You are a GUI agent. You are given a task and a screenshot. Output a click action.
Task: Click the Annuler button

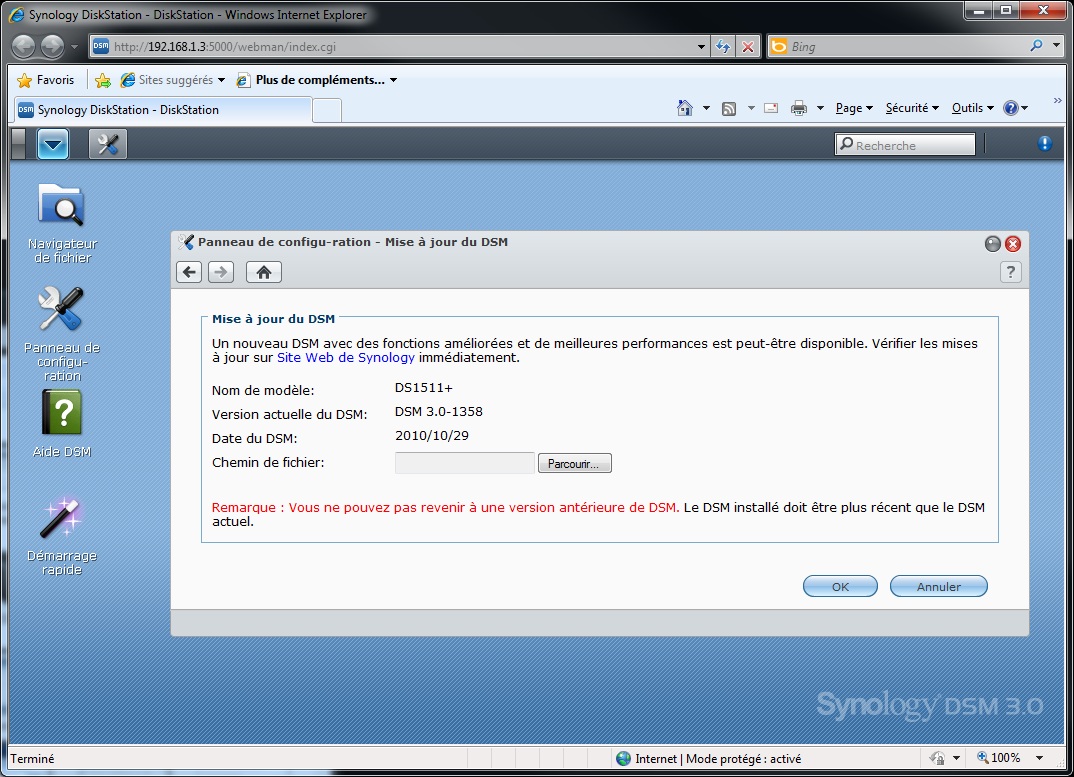tap(938, 587)
